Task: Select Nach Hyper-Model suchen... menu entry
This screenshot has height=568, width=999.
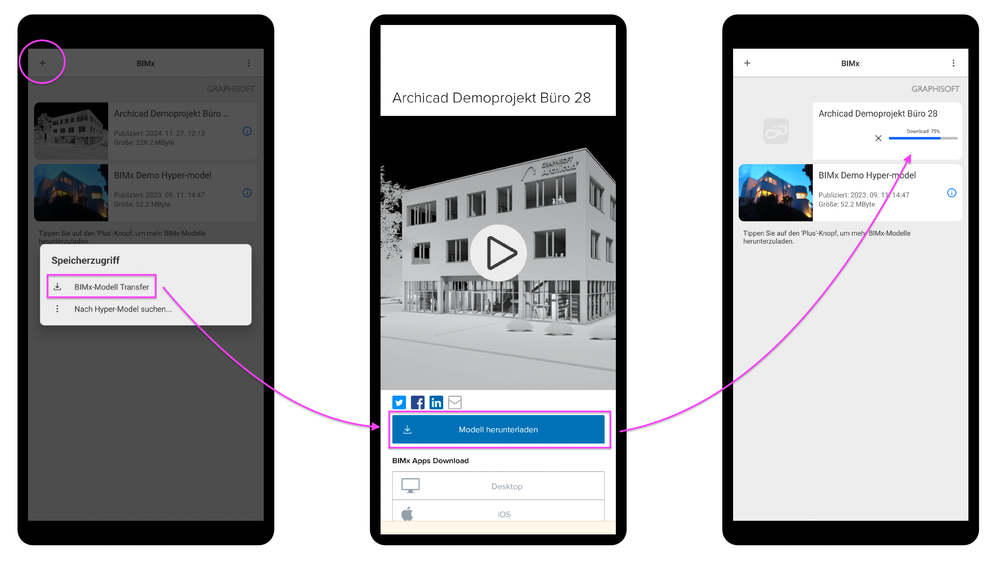Action: pos(123,309)
